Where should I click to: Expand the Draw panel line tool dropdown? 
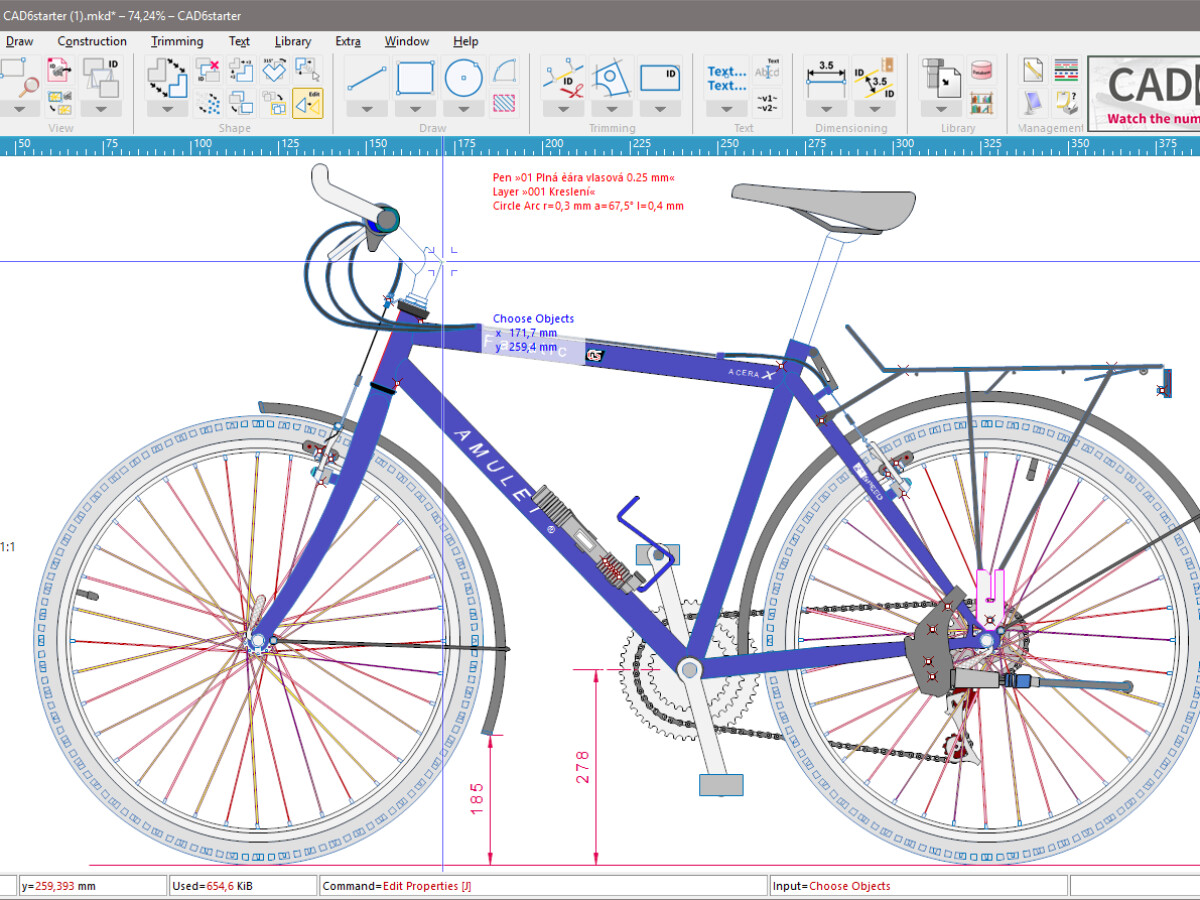[365, 109]
